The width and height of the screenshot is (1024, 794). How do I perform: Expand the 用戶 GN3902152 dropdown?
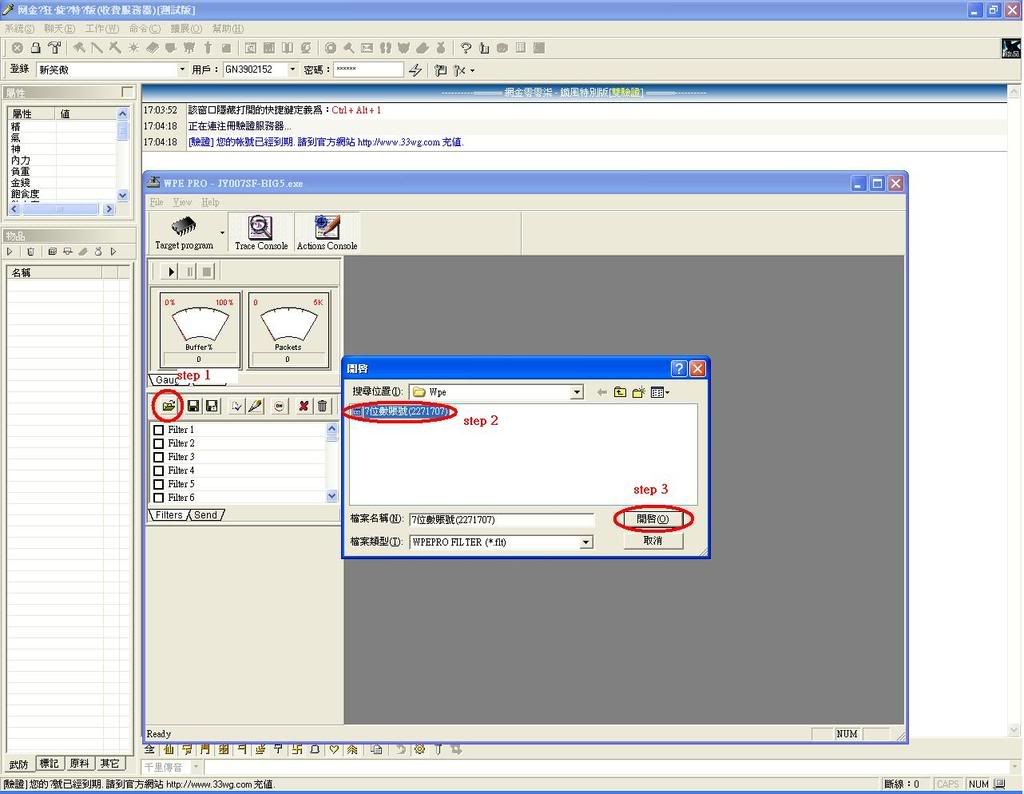click(x=292, y=70)
